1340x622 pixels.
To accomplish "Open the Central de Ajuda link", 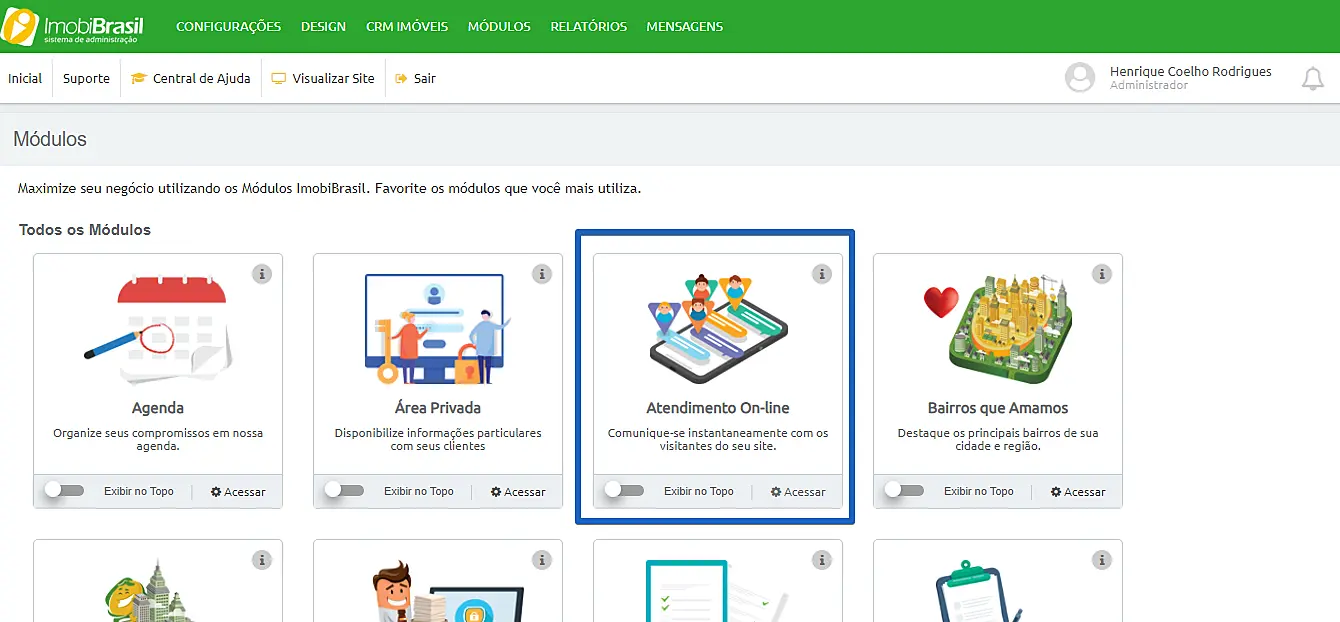I will tap(191, 79).
